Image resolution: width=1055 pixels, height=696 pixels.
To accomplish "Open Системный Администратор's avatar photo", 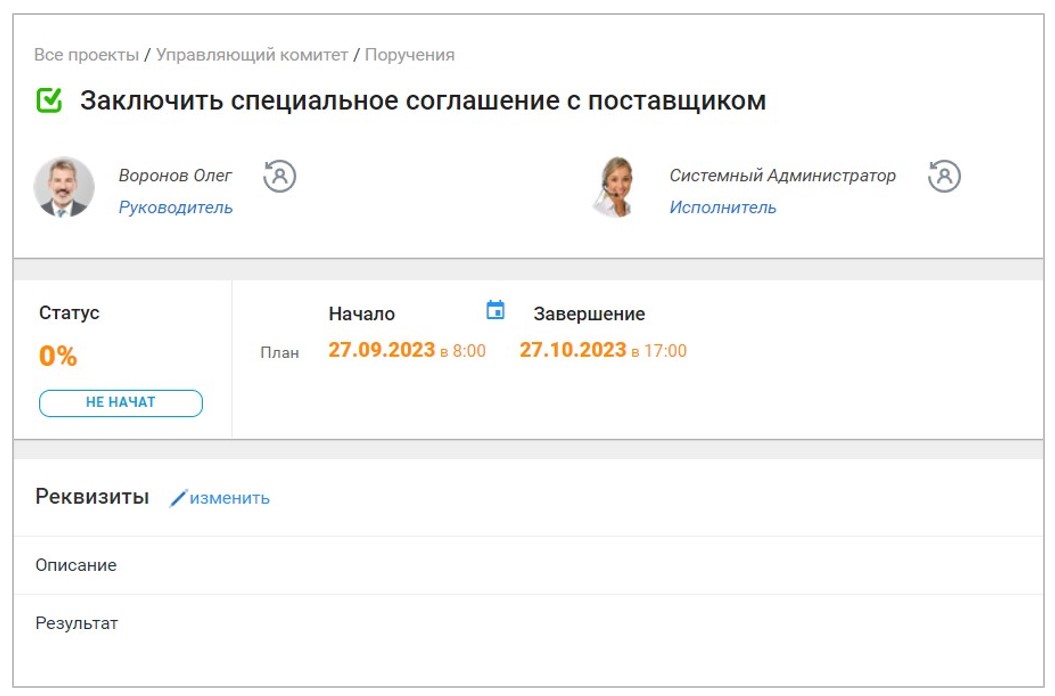I will pyautogui.click(x=614, y=188).
